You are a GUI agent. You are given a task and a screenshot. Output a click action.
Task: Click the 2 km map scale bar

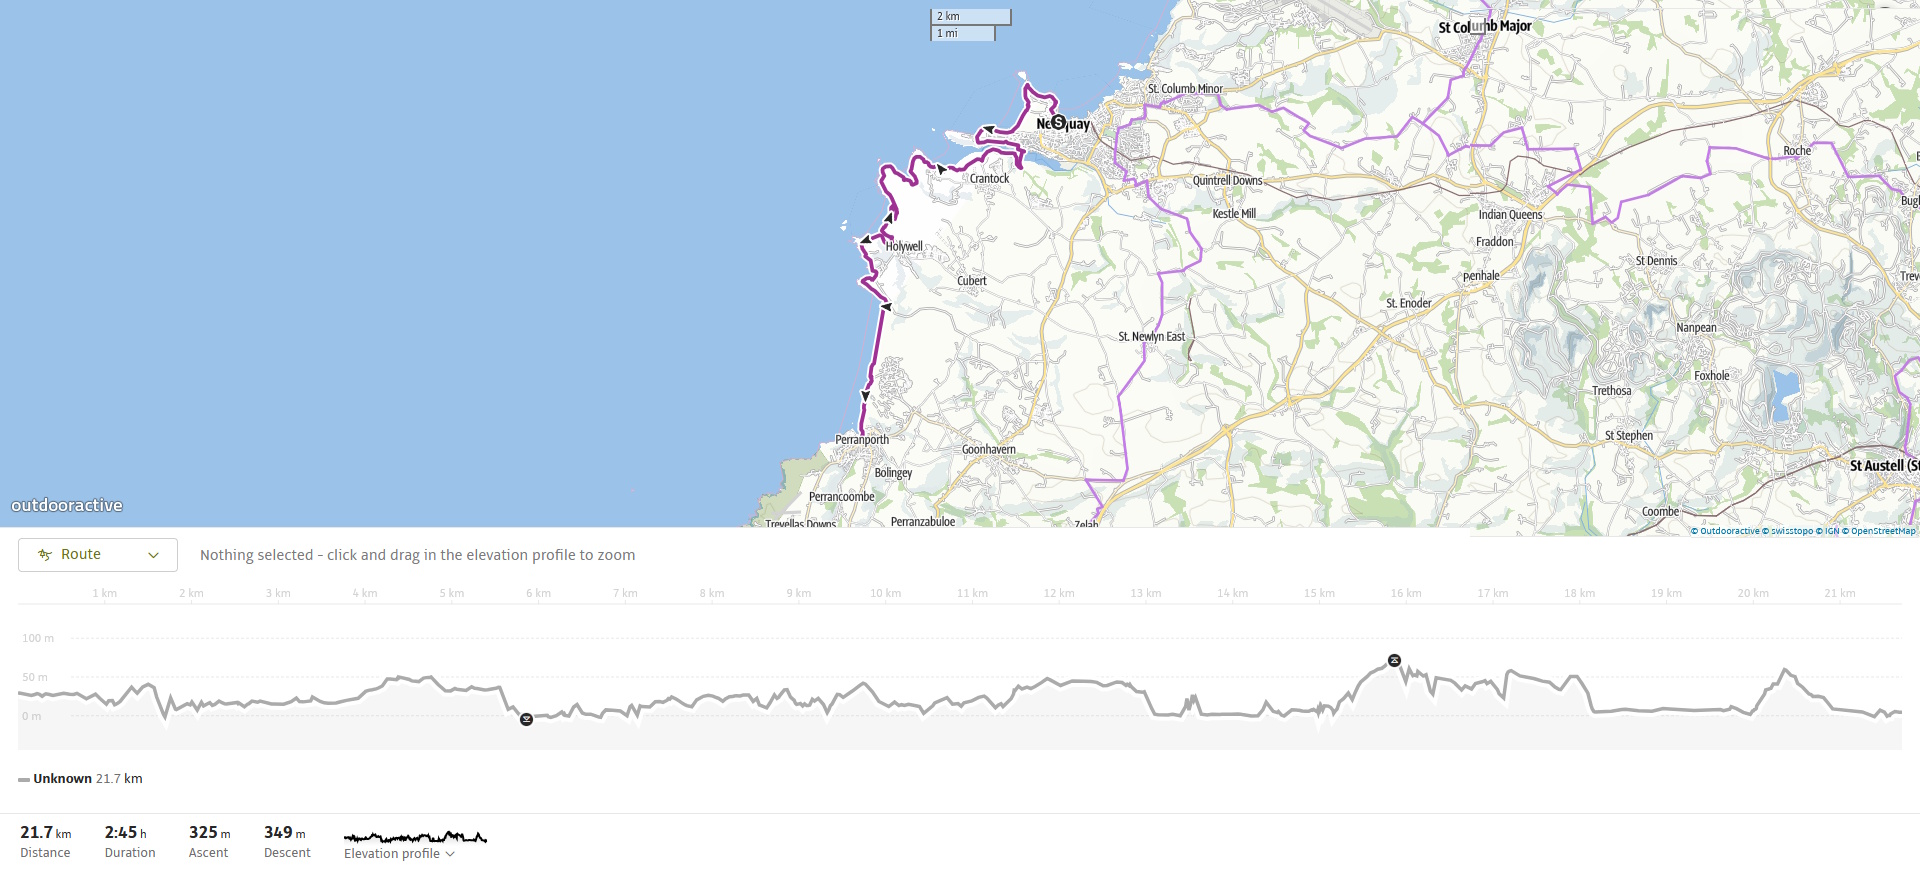pos(970,17)
